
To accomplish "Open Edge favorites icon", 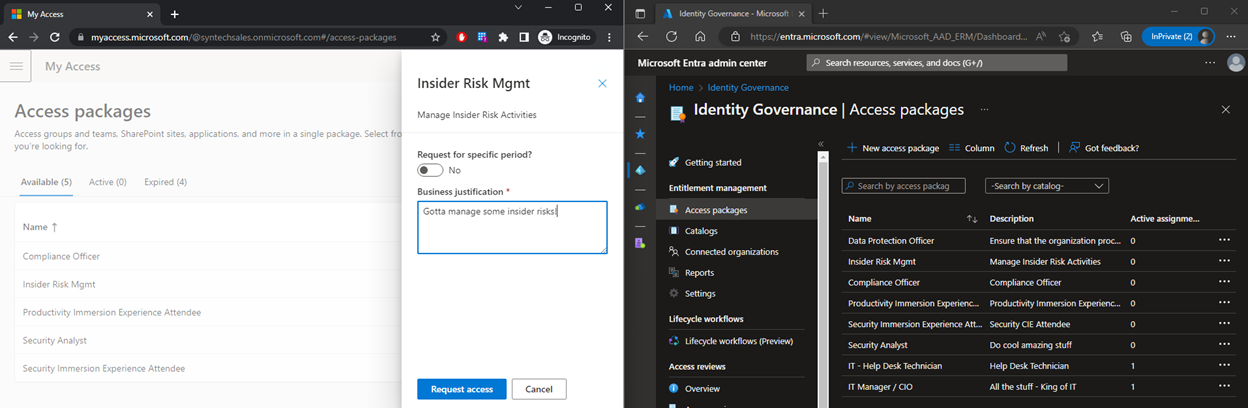I will coord(1097,36).
